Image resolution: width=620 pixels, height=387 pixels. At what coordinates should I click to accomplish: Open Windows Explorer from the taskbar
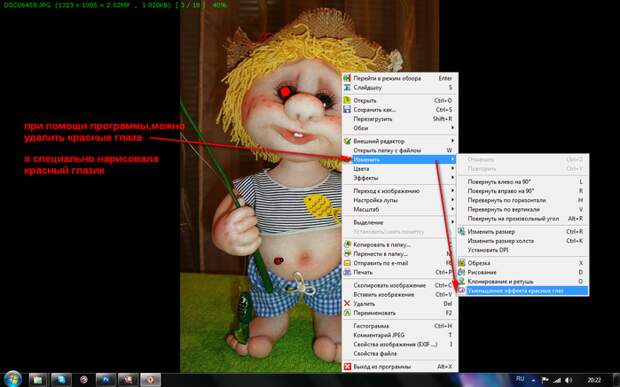point(38,380)
